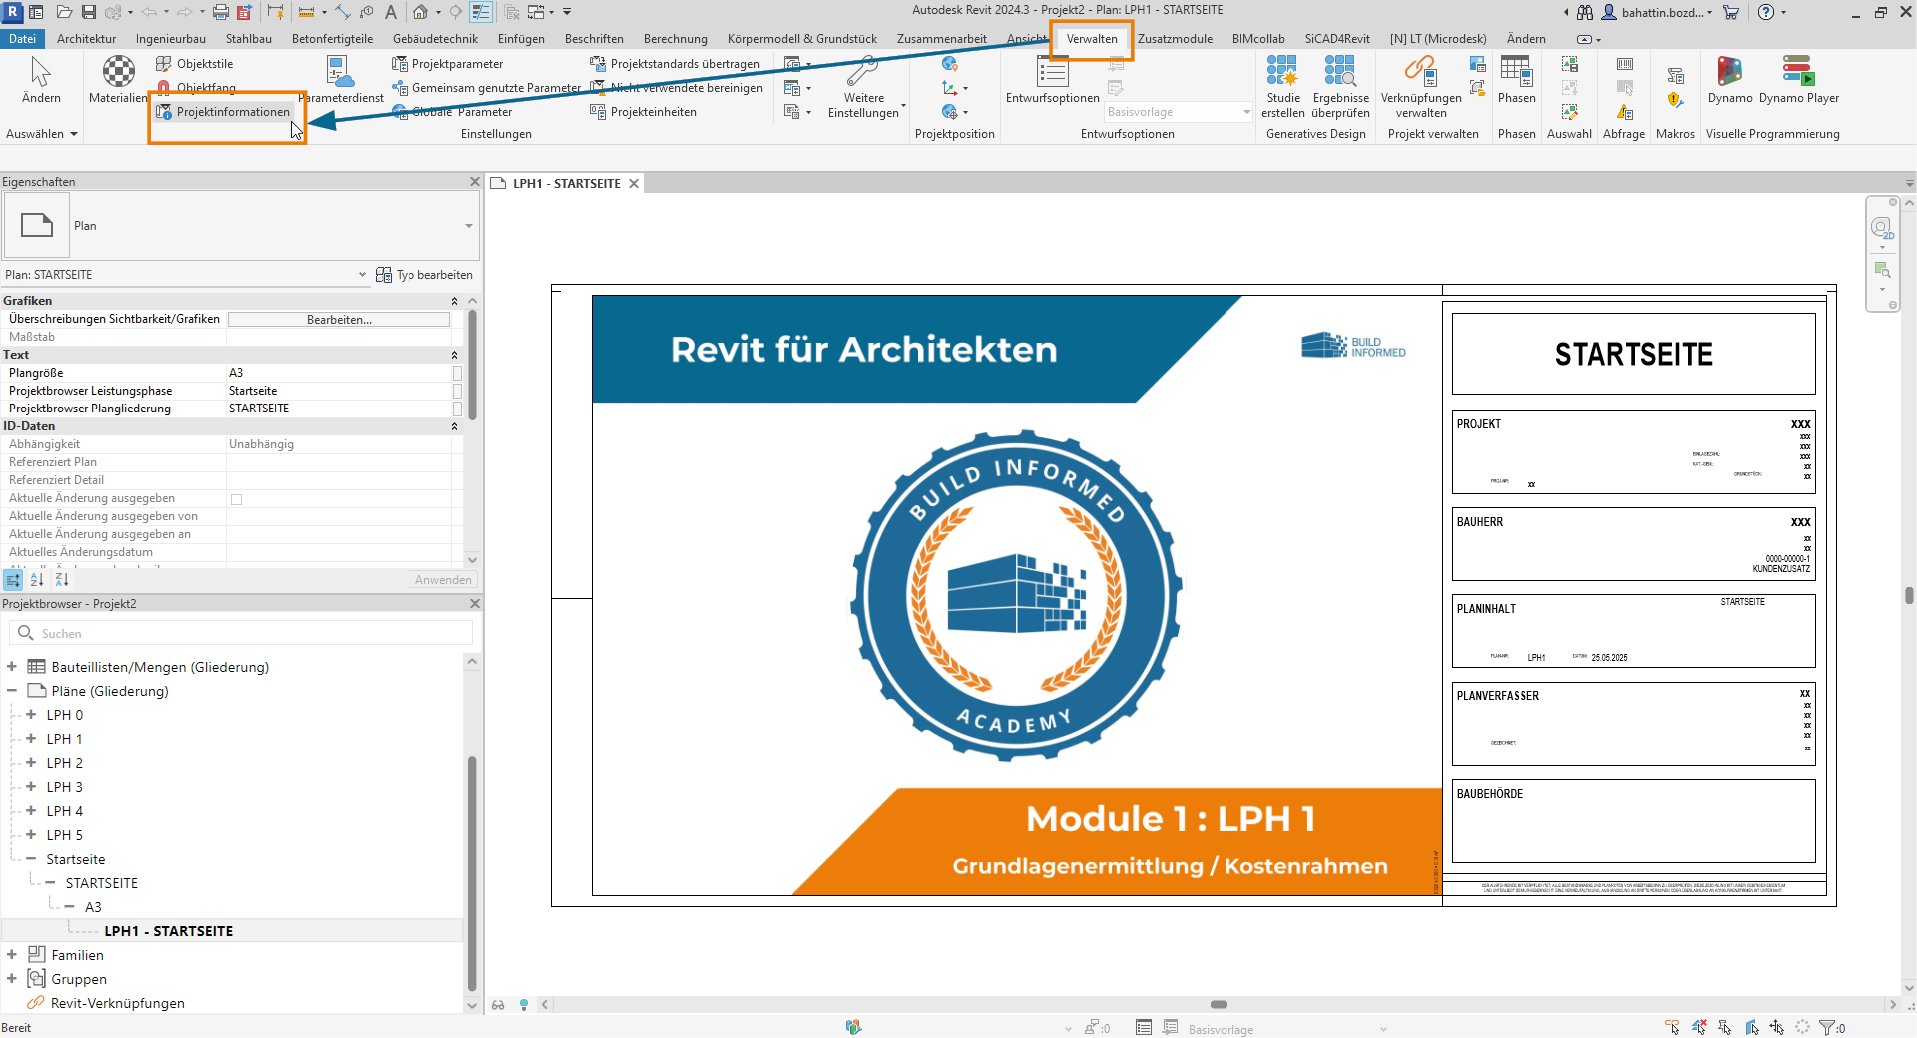
Task: Click Projektbrowser Suchen field
Action: (241, 633)
